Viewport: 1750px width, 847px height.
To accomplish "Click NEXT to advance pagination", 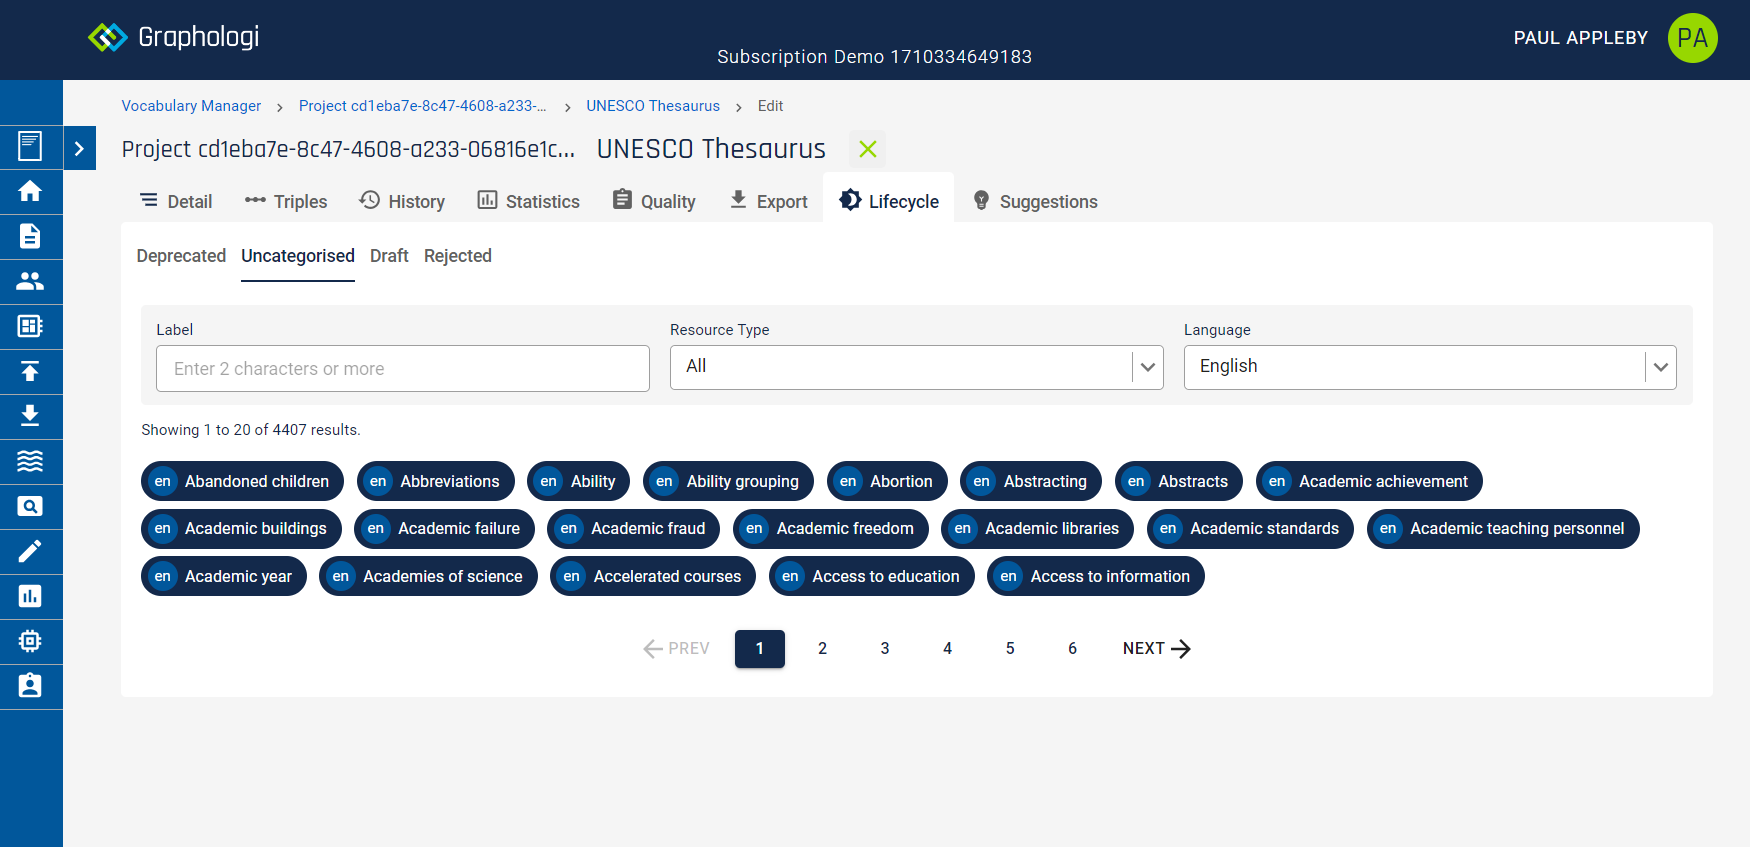I will click(x=1157, y=648).
